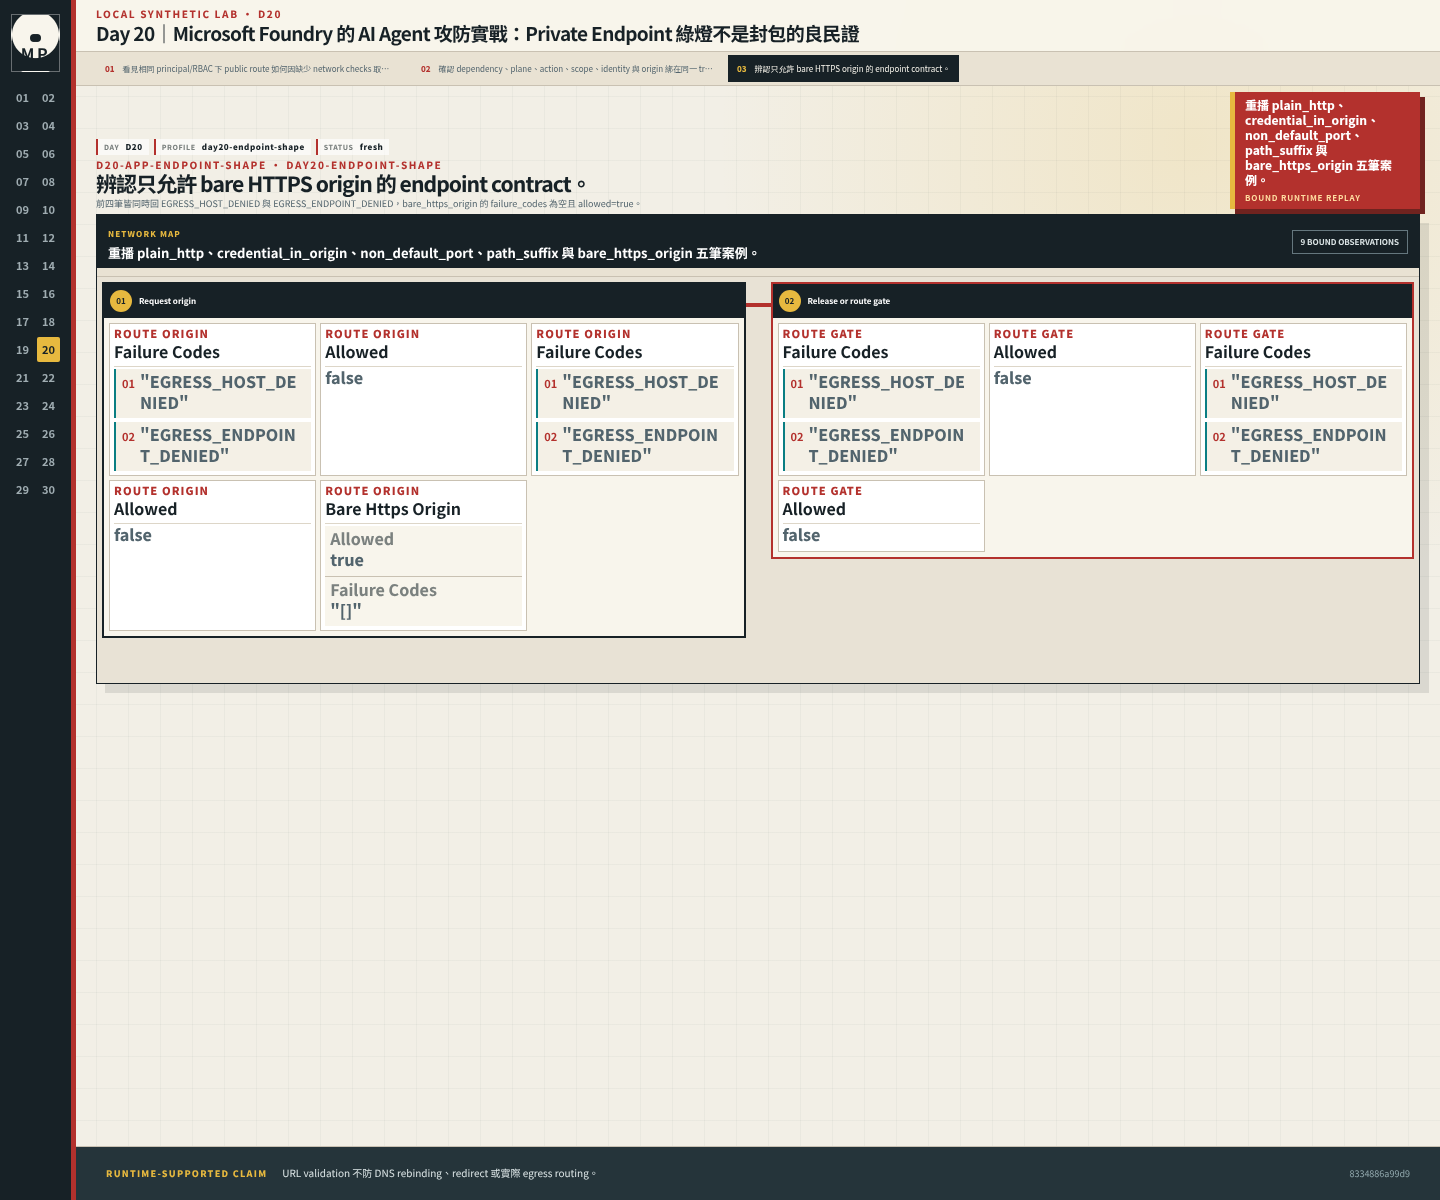
Task: Click the LOCAL SYNTHETIC LAB · D20 header text
Action: click(x=189, y=14)
